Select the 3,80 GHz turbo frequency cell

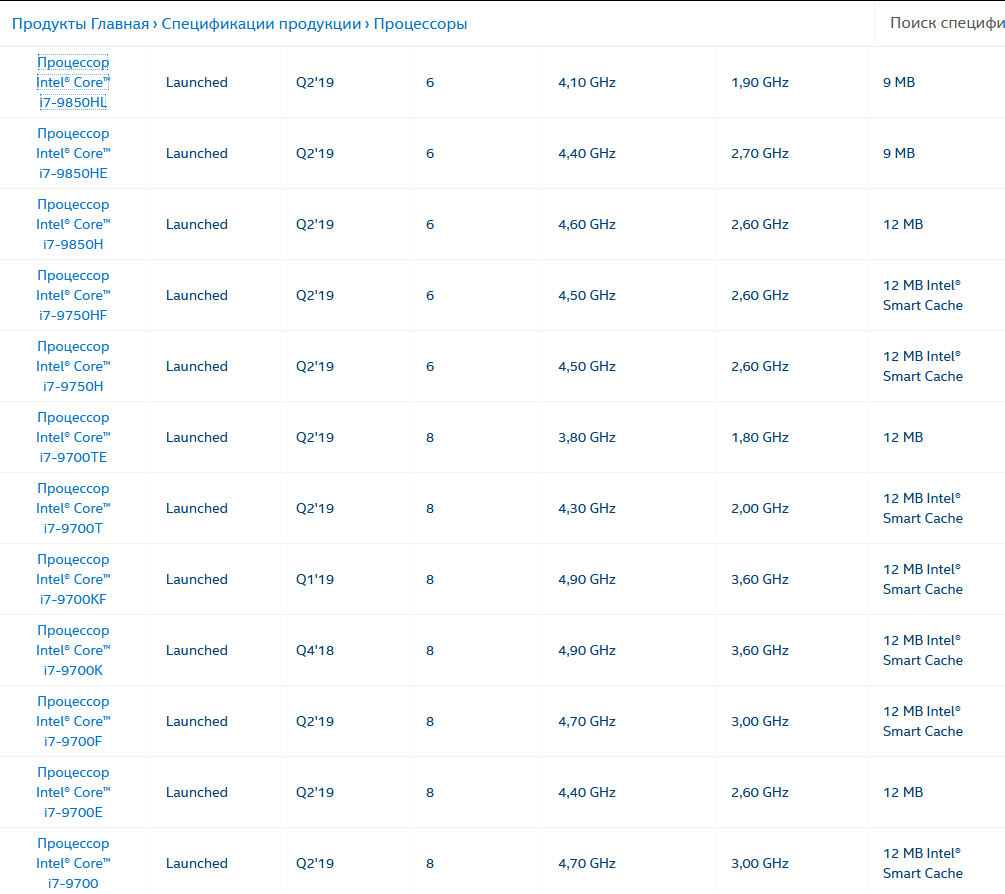tap(587, 437)
